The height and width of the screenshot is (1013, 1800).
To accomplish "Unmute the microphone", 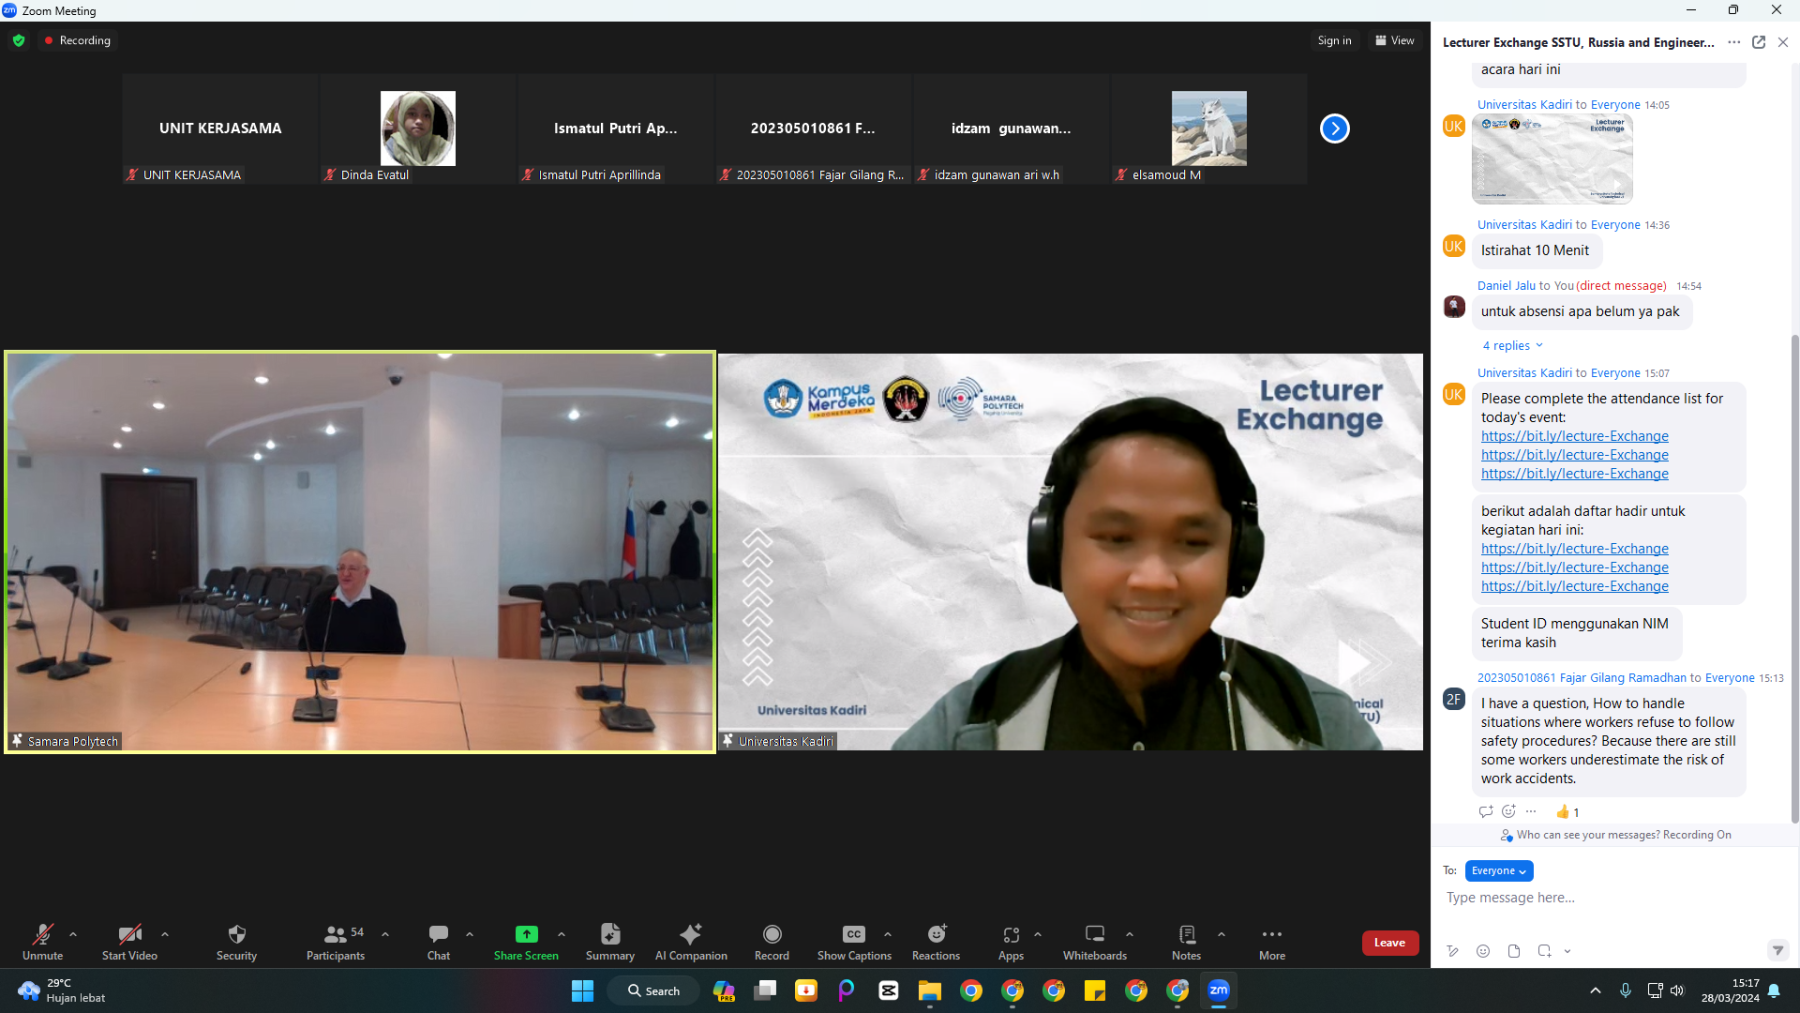I will [x=42, y=942].
